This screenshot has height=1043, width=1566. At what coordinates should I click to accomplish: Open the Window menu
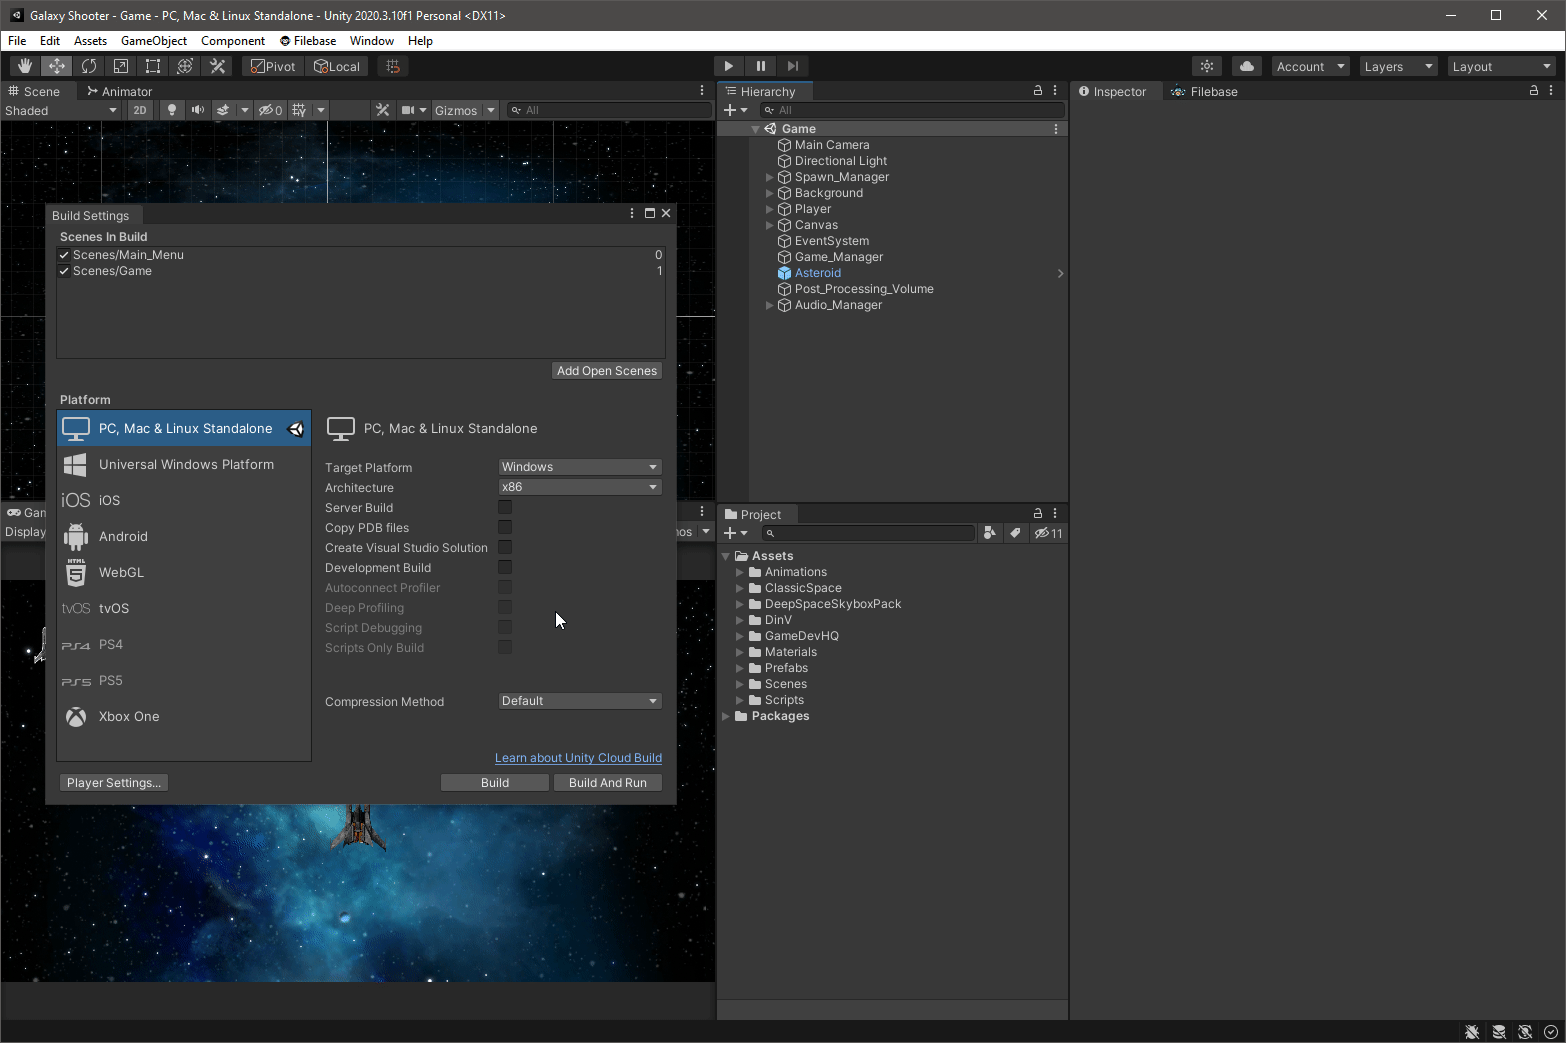(372, 41)
